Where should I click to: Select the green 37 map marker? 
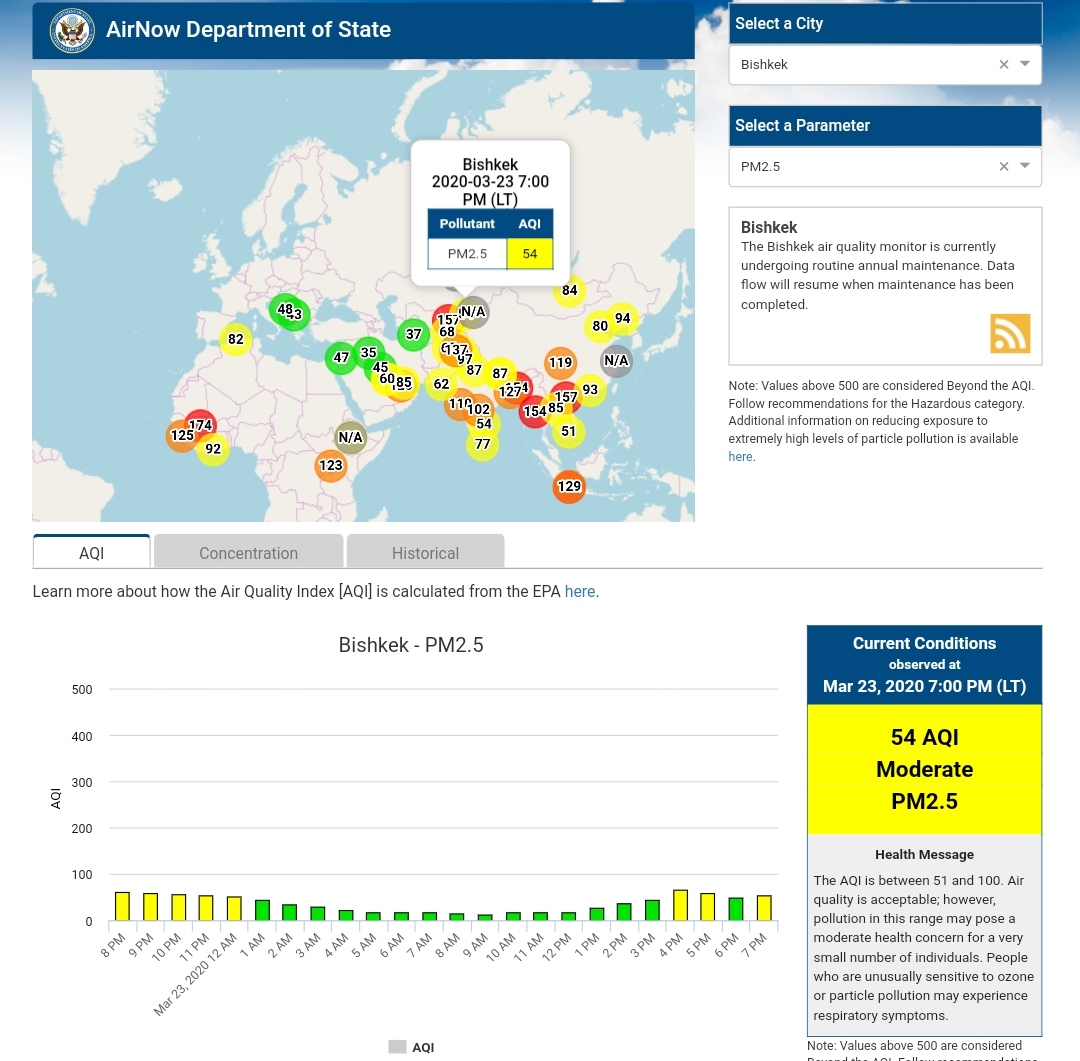click(413, 334)
